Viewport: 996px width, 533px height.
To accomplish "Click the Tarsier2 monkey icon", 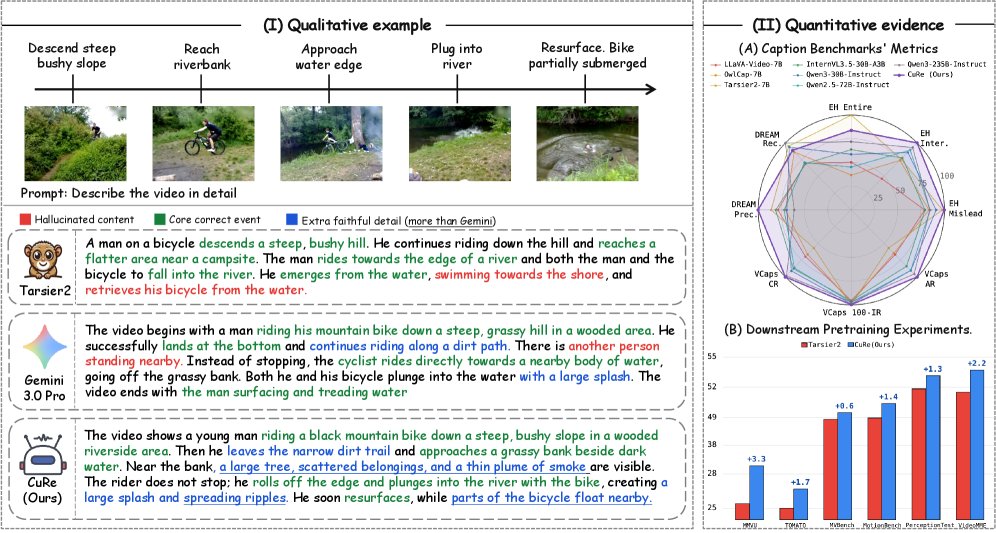I will tap(43, 262).
